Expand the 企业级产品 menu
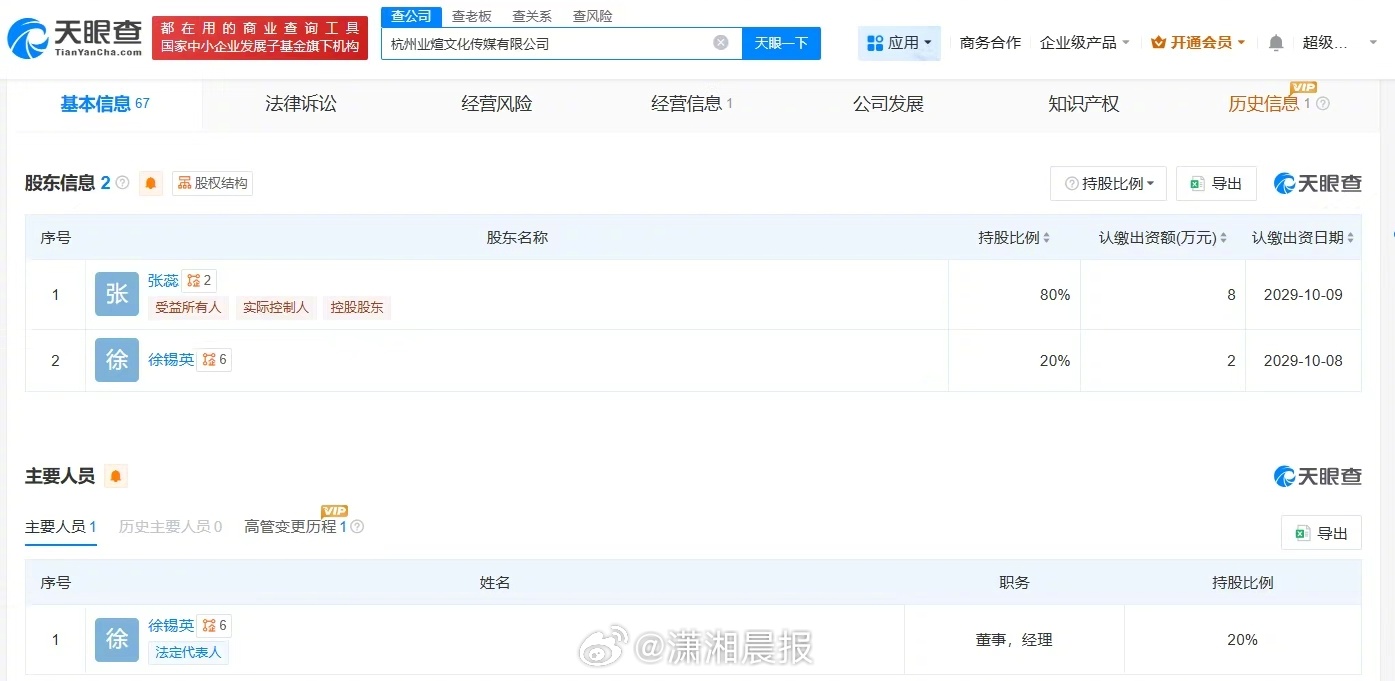Image resolution: width=1395 pixels, height=681 pixels. (1085, 43)
